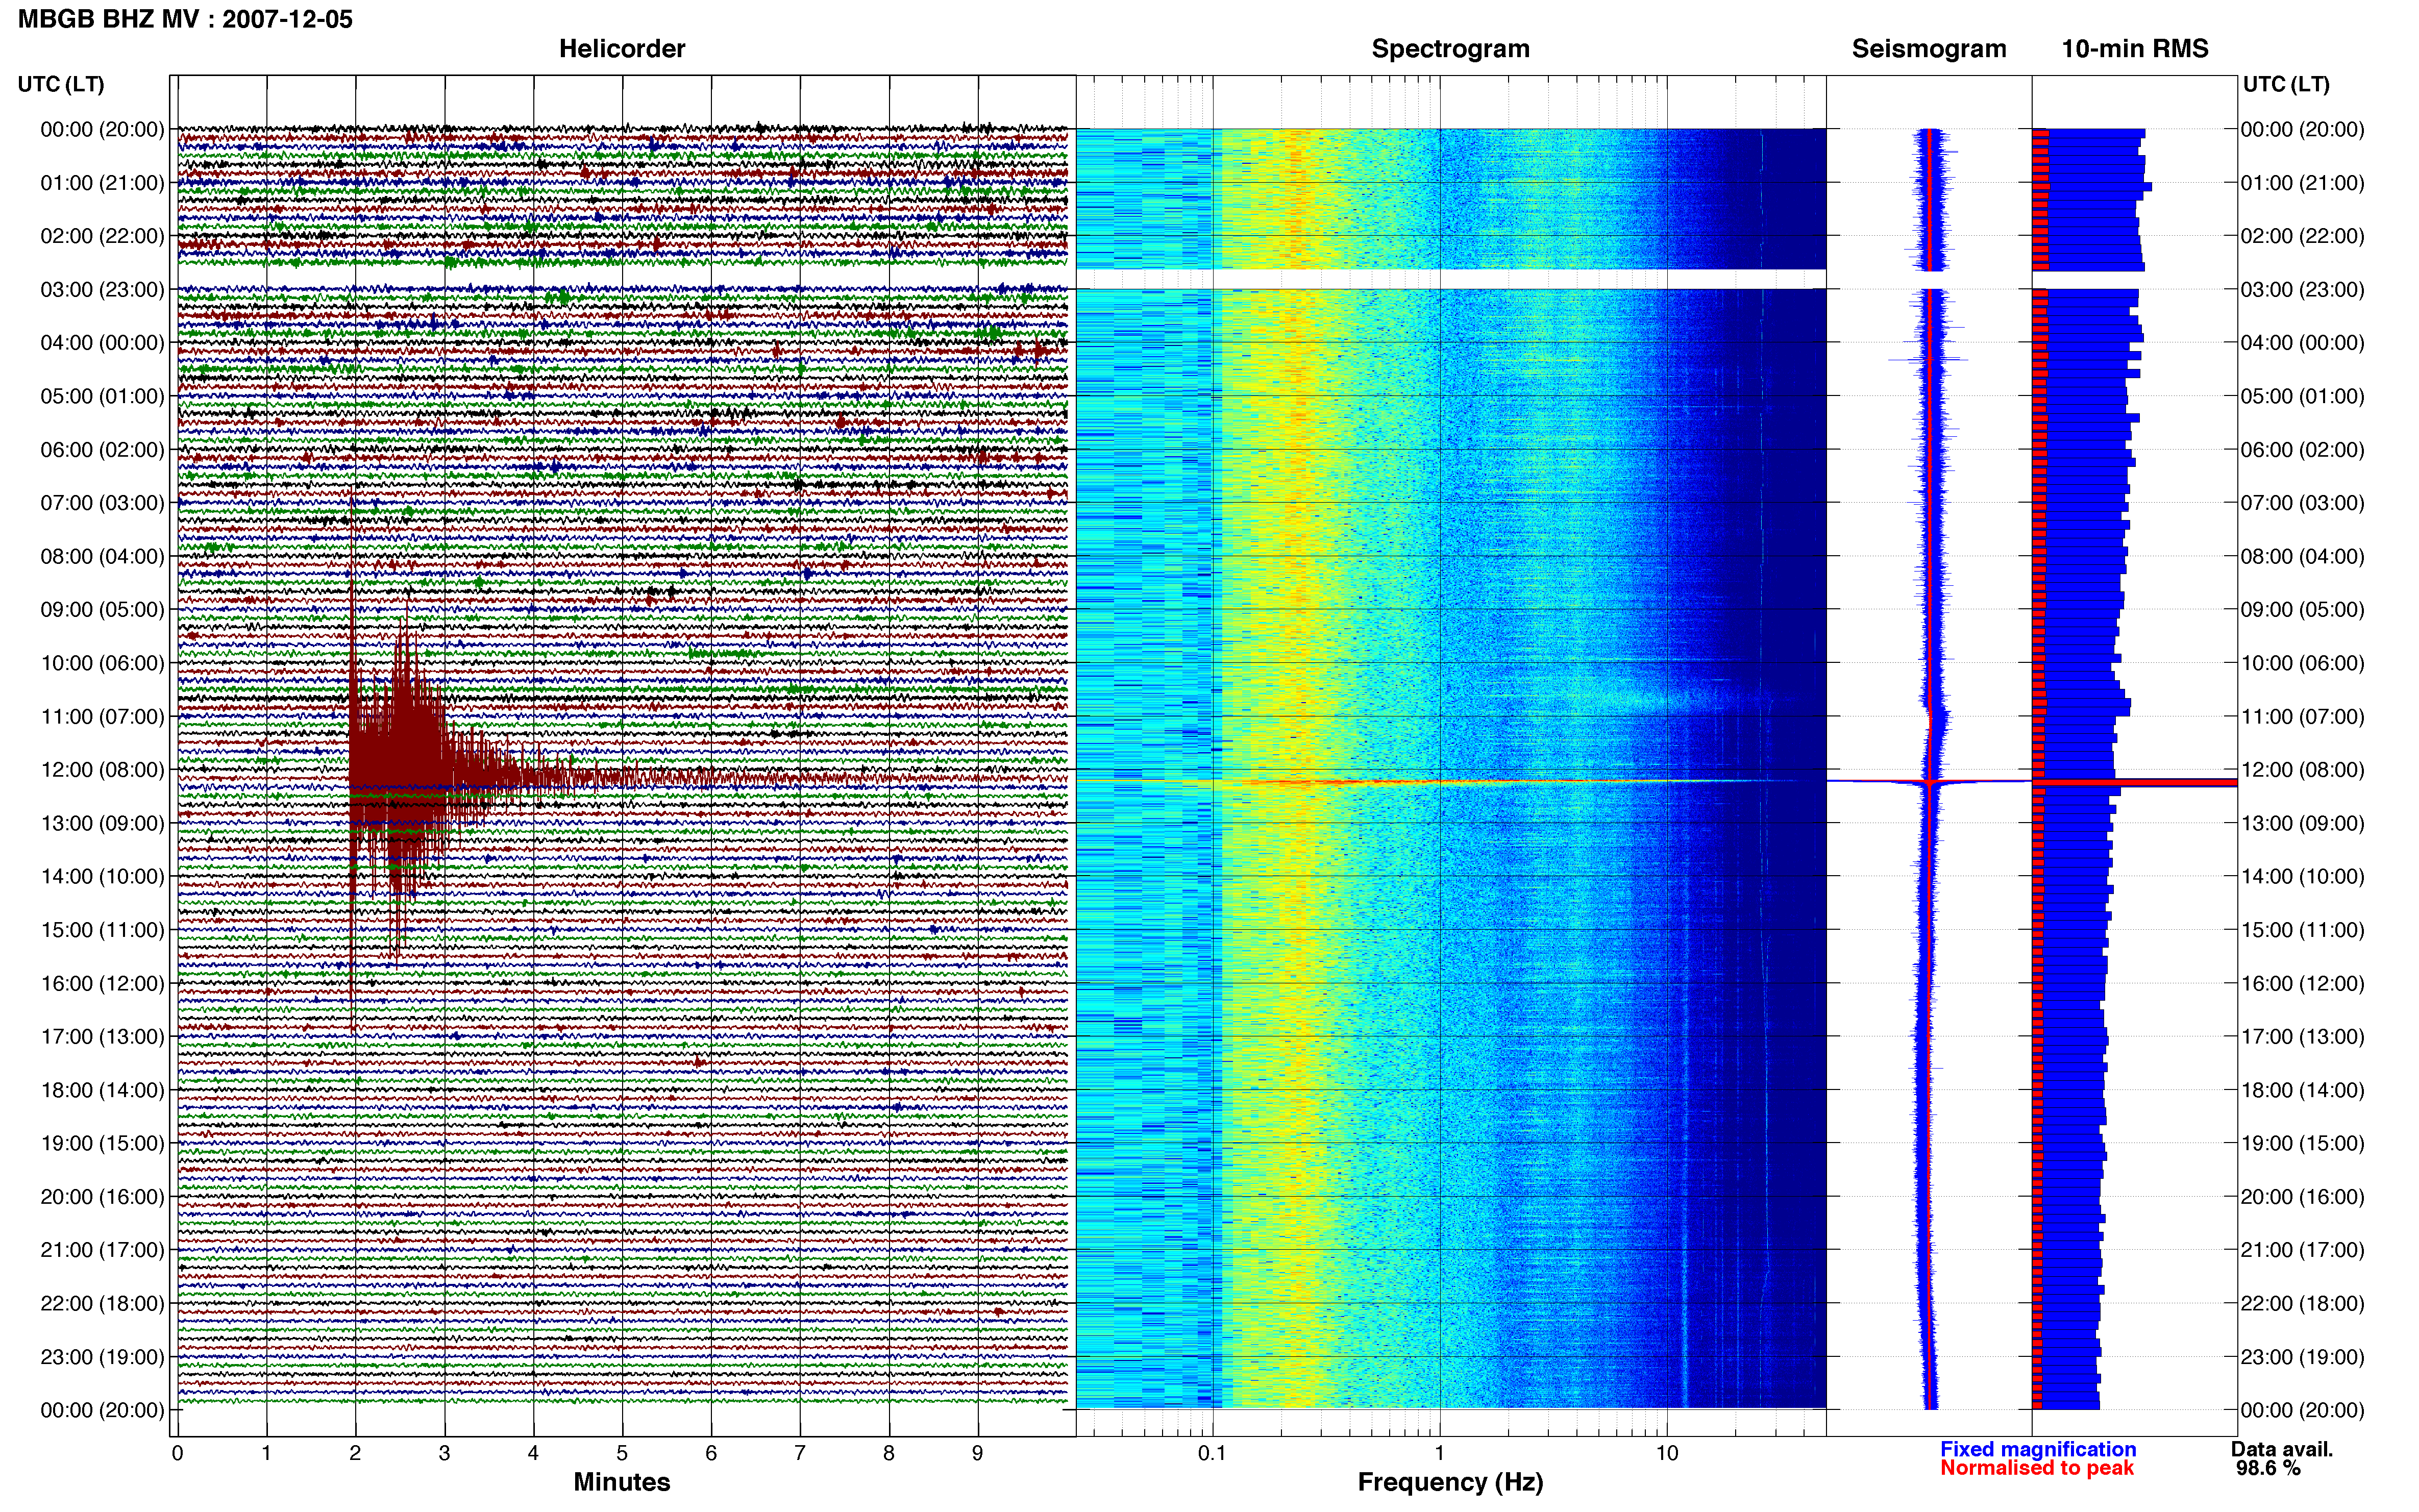Click the 'Fixed magnification' legend text
This screenshot has height=1512, width=2419.
pyautogui.click(x=2038, y=1449)
